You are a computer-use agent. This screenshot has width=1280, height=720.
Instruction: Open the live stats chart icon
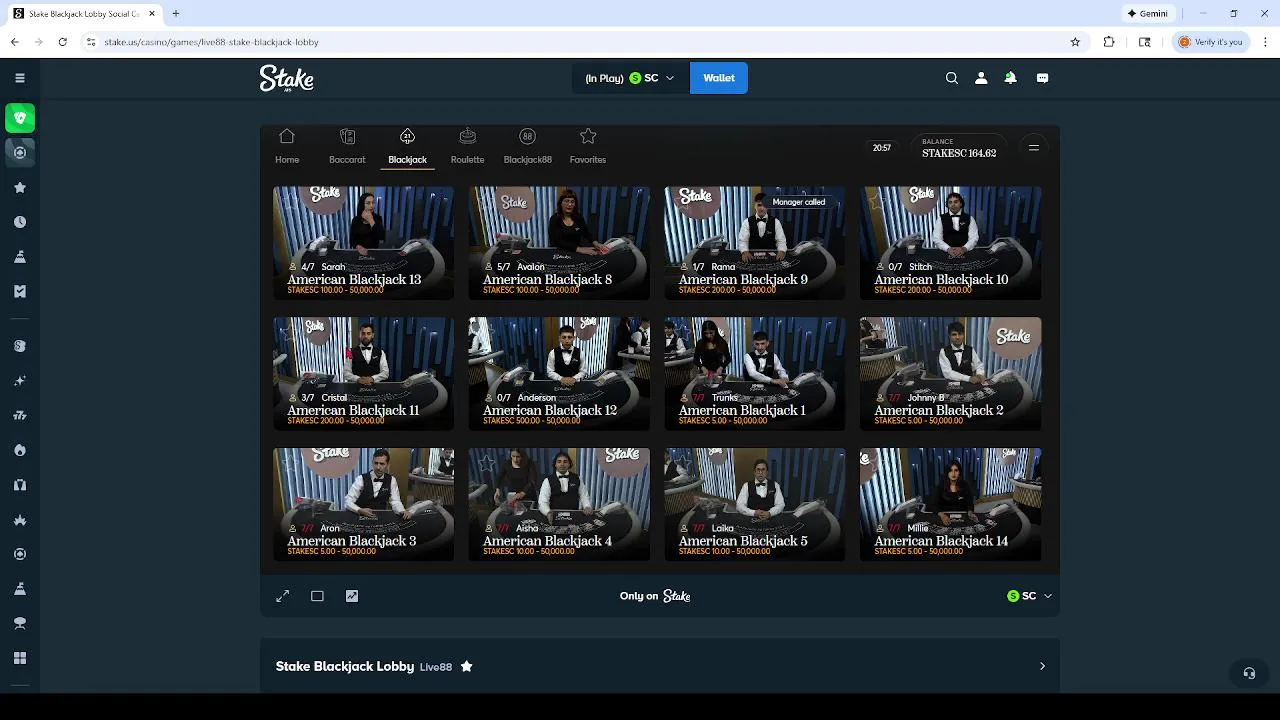point(352,596)
